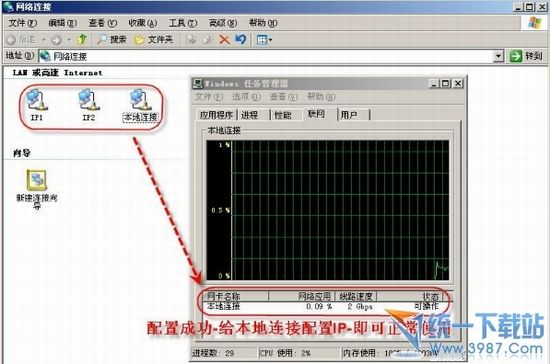550x364 pixels.
Task: Click the 线路速度 column header
Action: pos(356,296)
